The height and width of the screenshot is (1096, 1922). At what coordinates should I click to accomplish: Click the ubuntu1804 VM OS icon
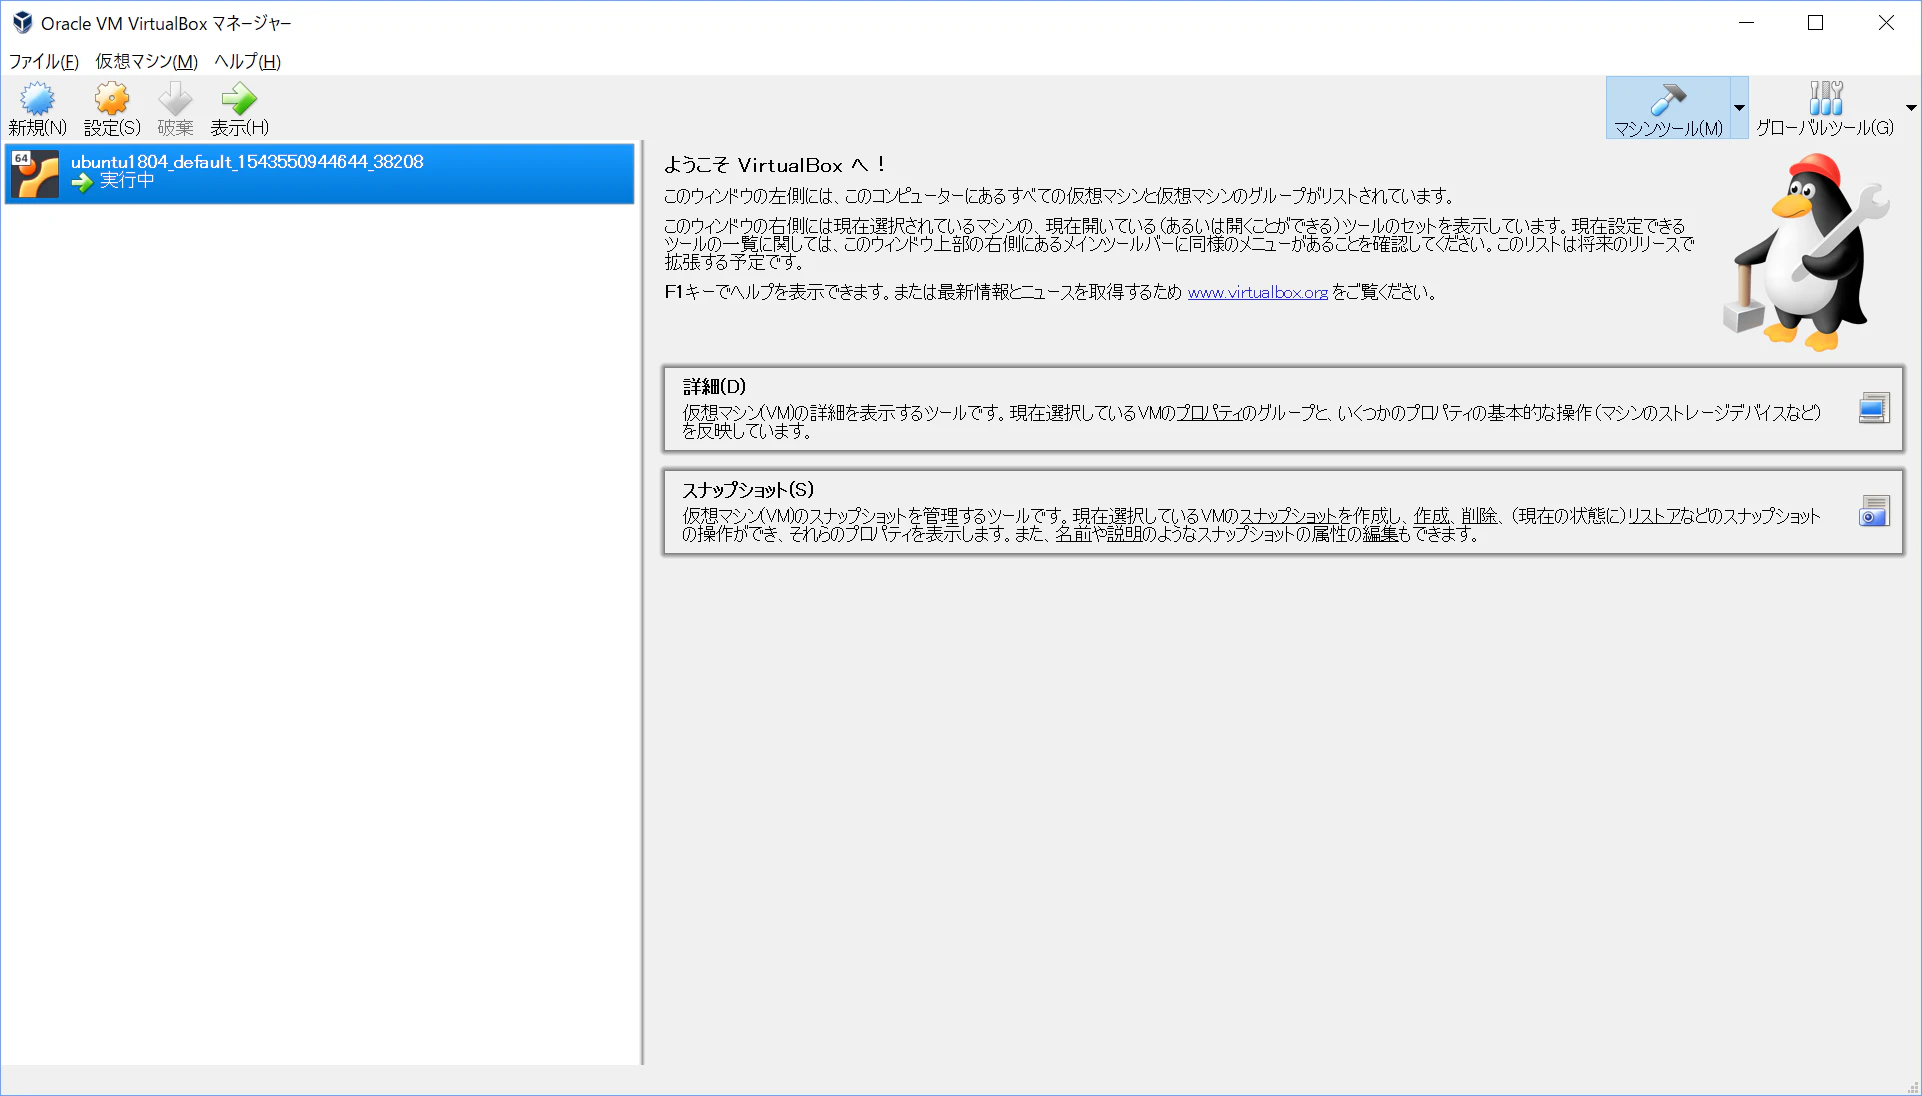(35, 174)
